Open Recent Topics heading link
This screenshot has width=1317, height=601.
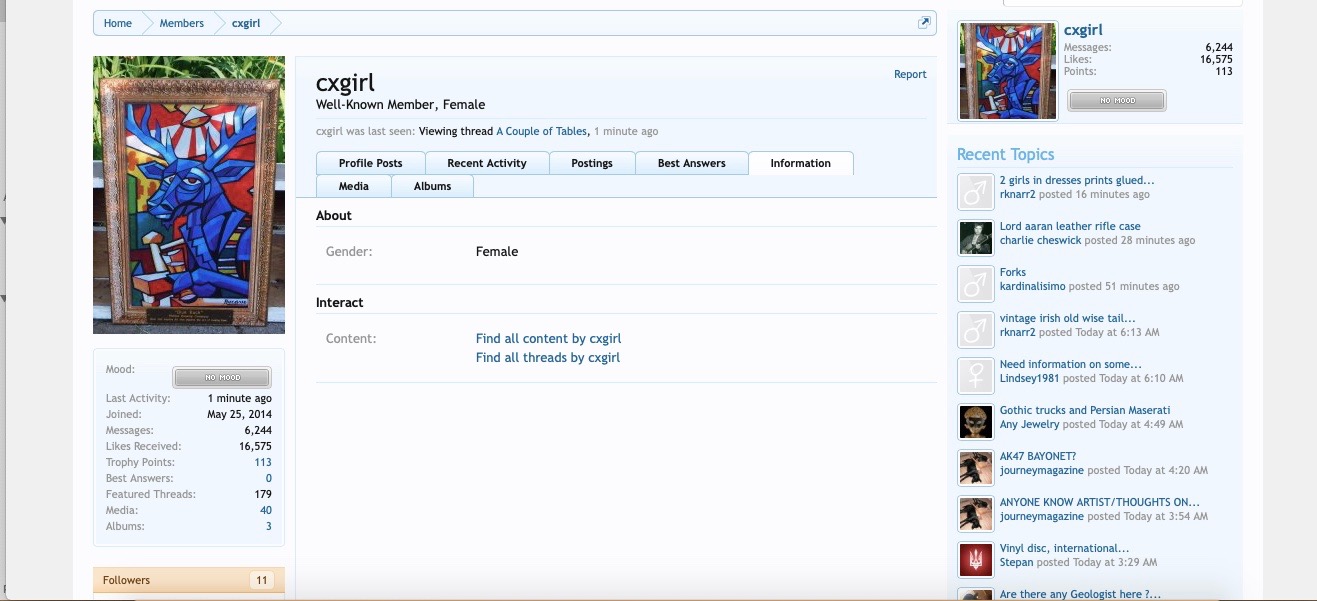pyautogui.click(x=1005, y=154)
